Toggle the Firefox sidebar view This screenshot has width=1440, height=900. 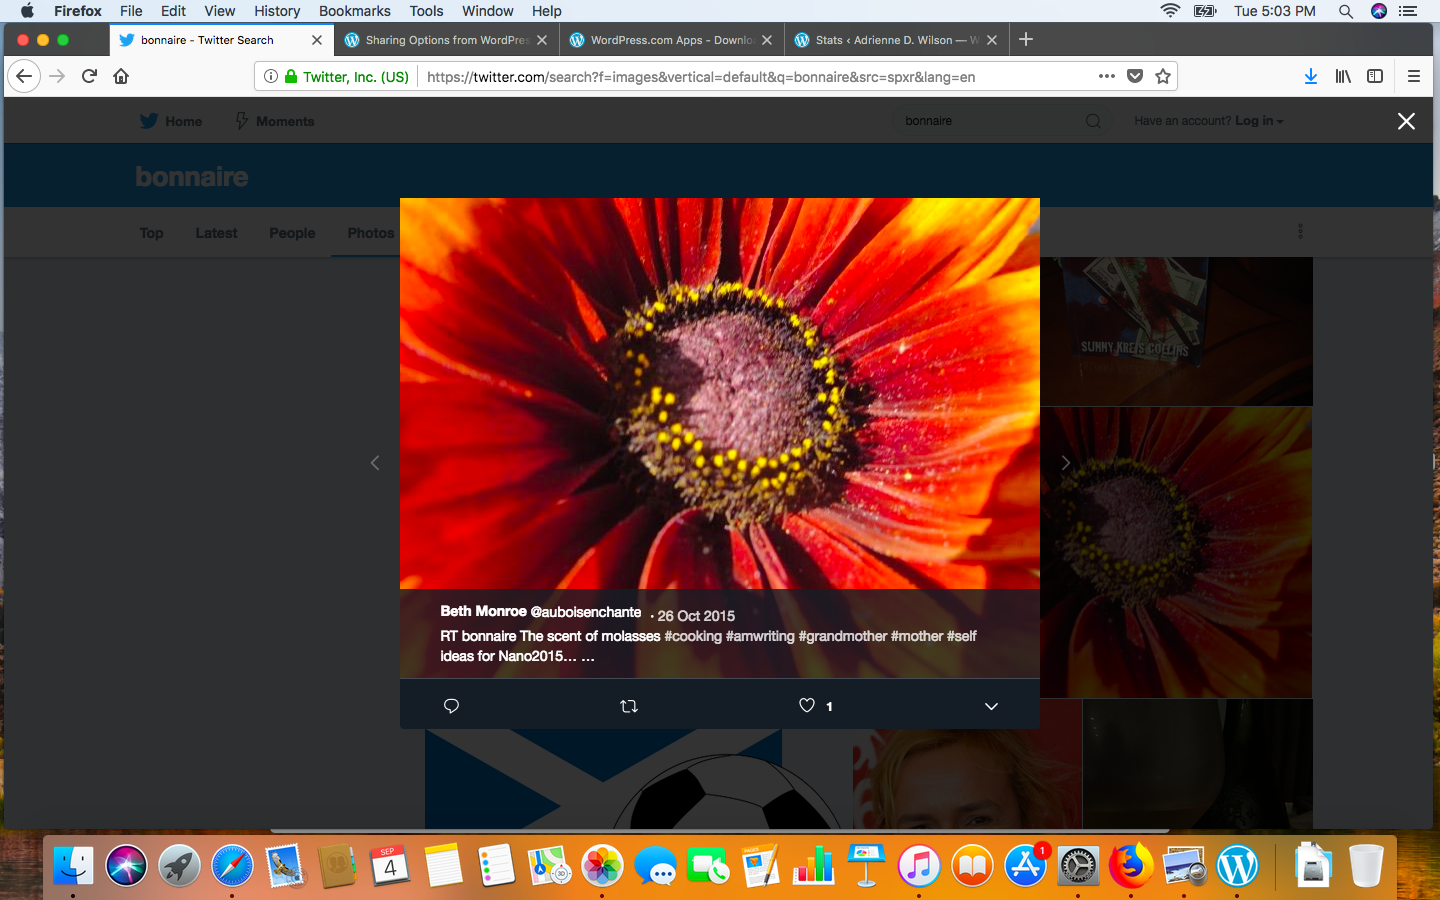1375,76
